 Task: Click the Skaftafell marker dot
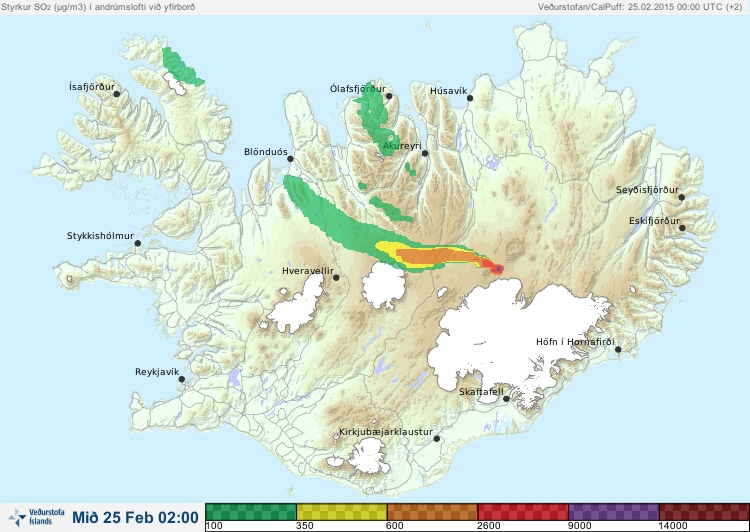click(x=507, y=399)
